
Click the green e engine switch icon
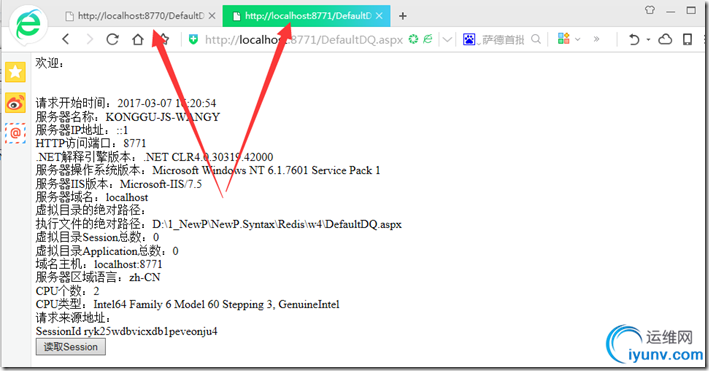427,39
